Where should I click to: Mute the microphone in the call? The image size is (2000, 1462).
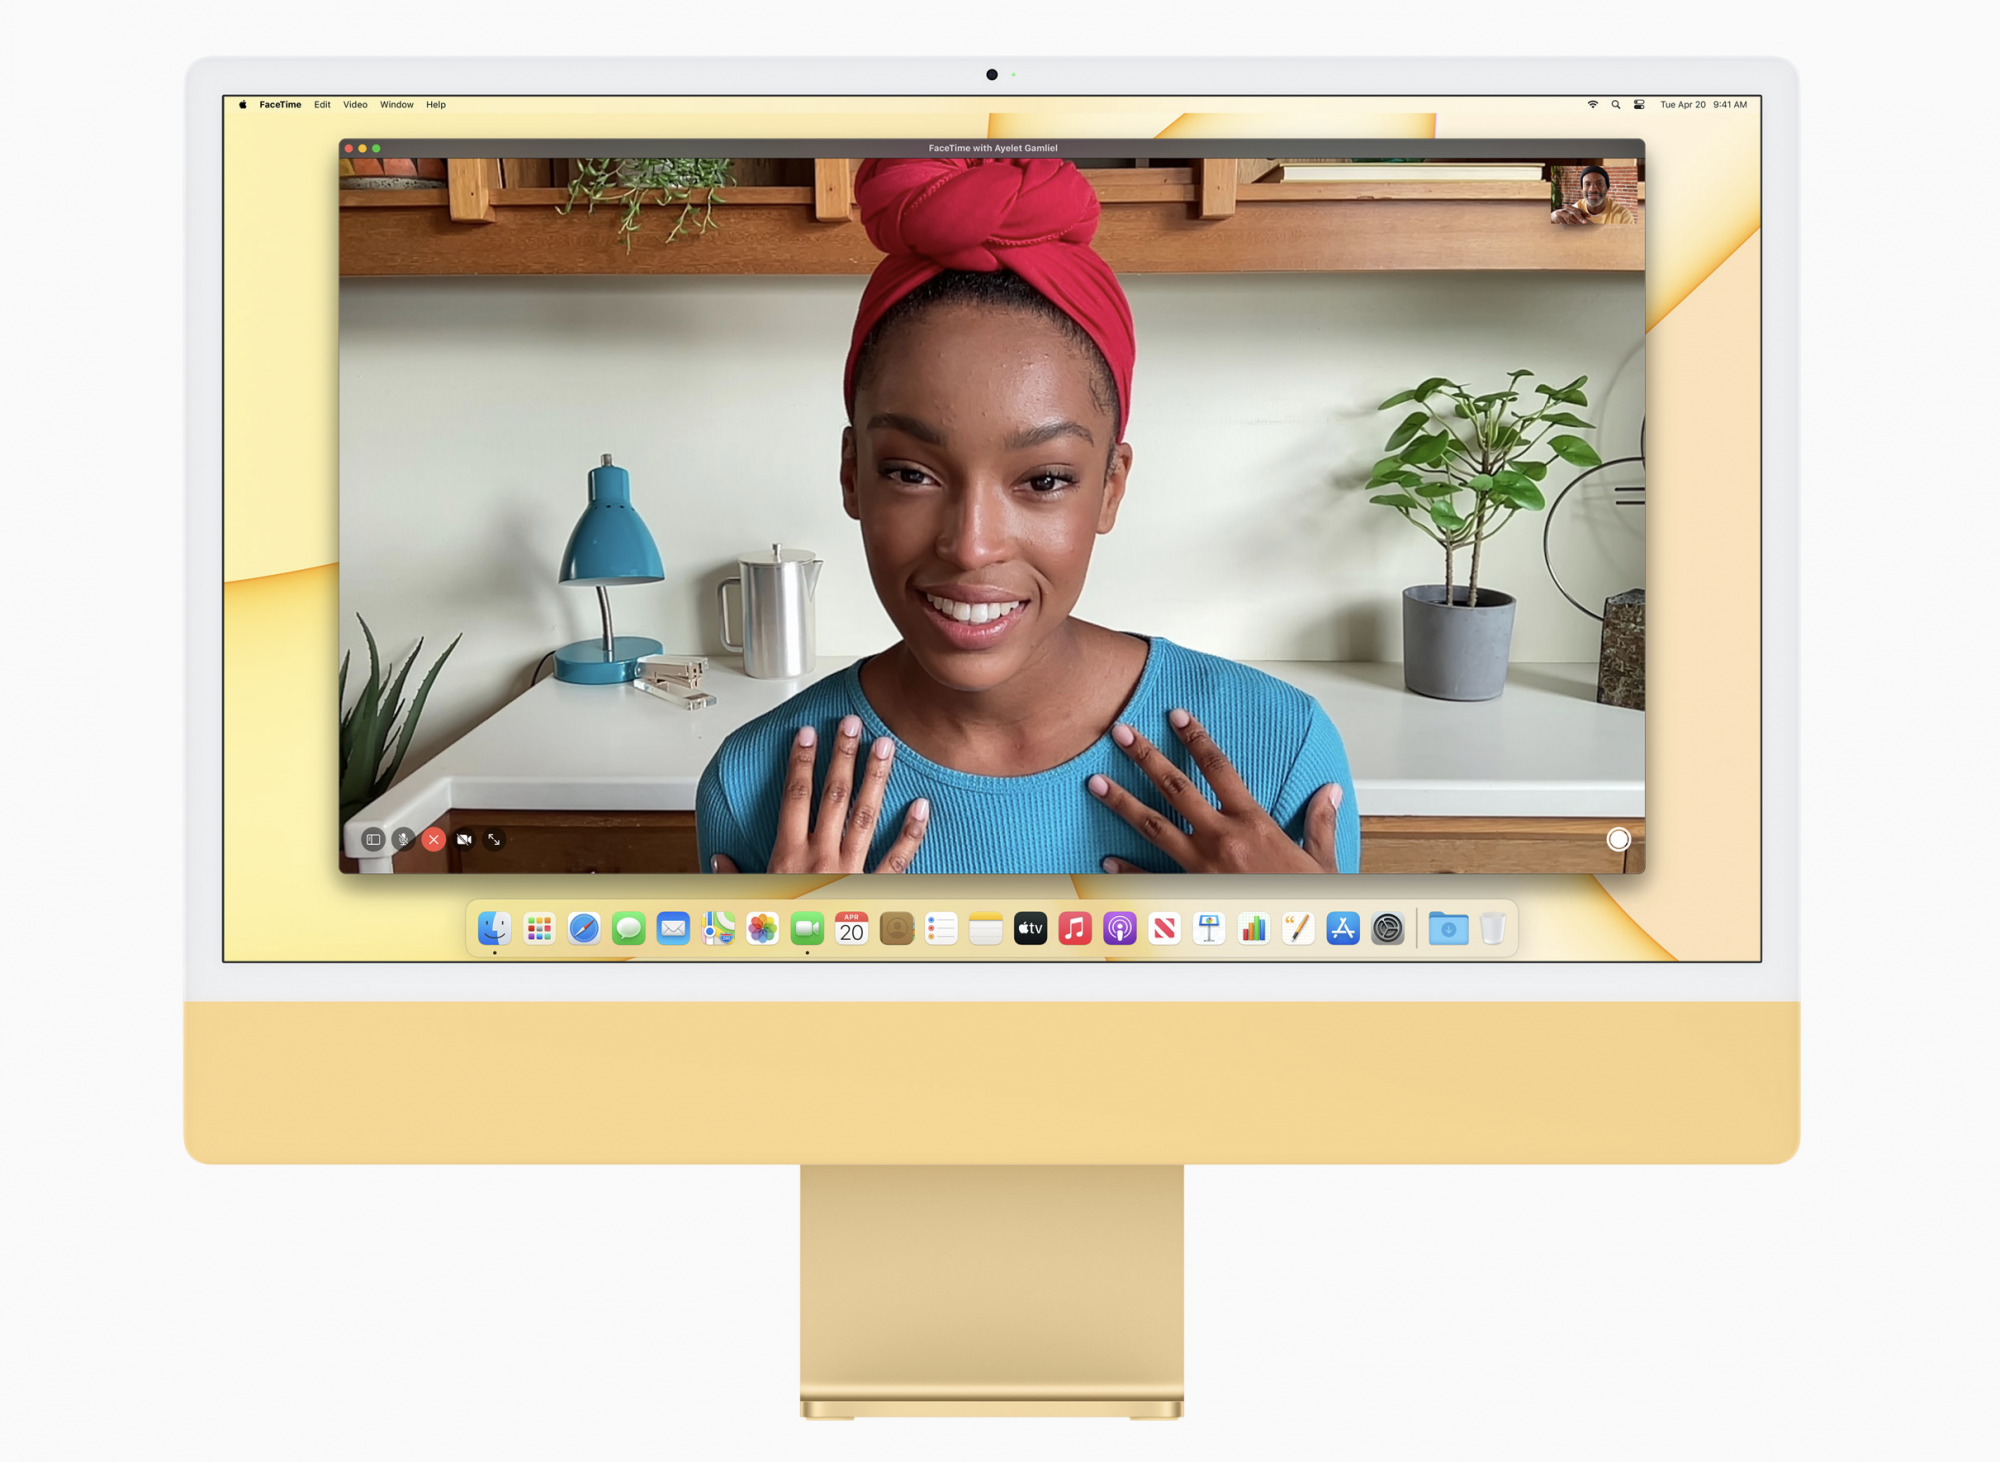pyautogui.click(x=403, y=839)
